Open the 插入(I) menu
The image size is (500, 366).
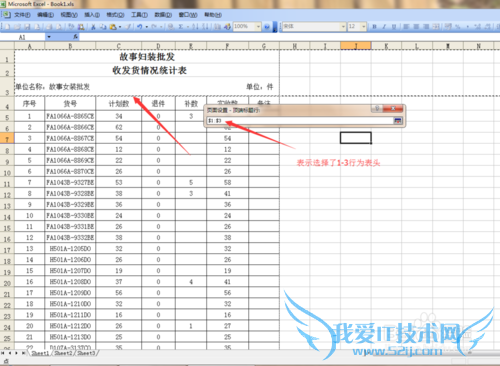(92, 15)
